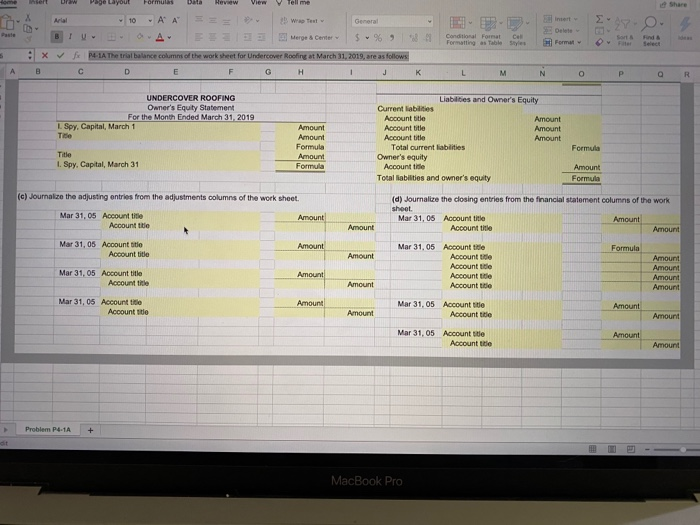Screen dimensions: 700x525
Task: Click the fx Insert Function button
Action: pyautogui.click(x=76, y=55)
